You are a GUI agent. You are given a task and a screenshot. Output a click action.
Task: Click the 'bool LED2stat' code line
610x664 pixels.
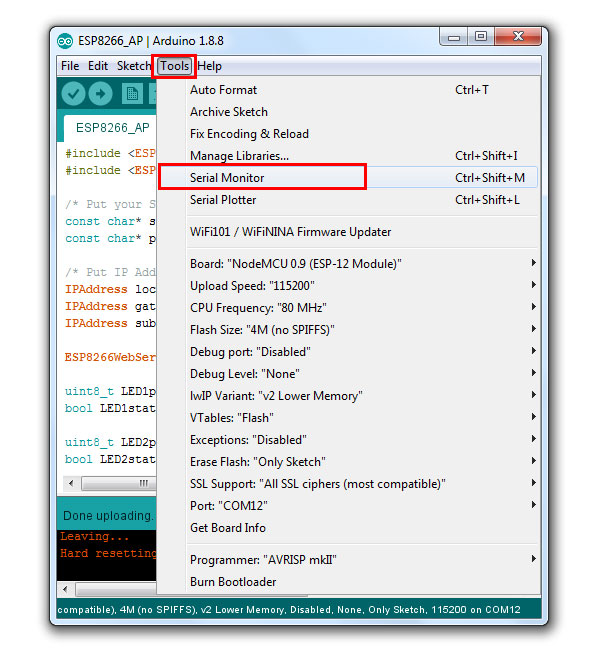point(110,459)
